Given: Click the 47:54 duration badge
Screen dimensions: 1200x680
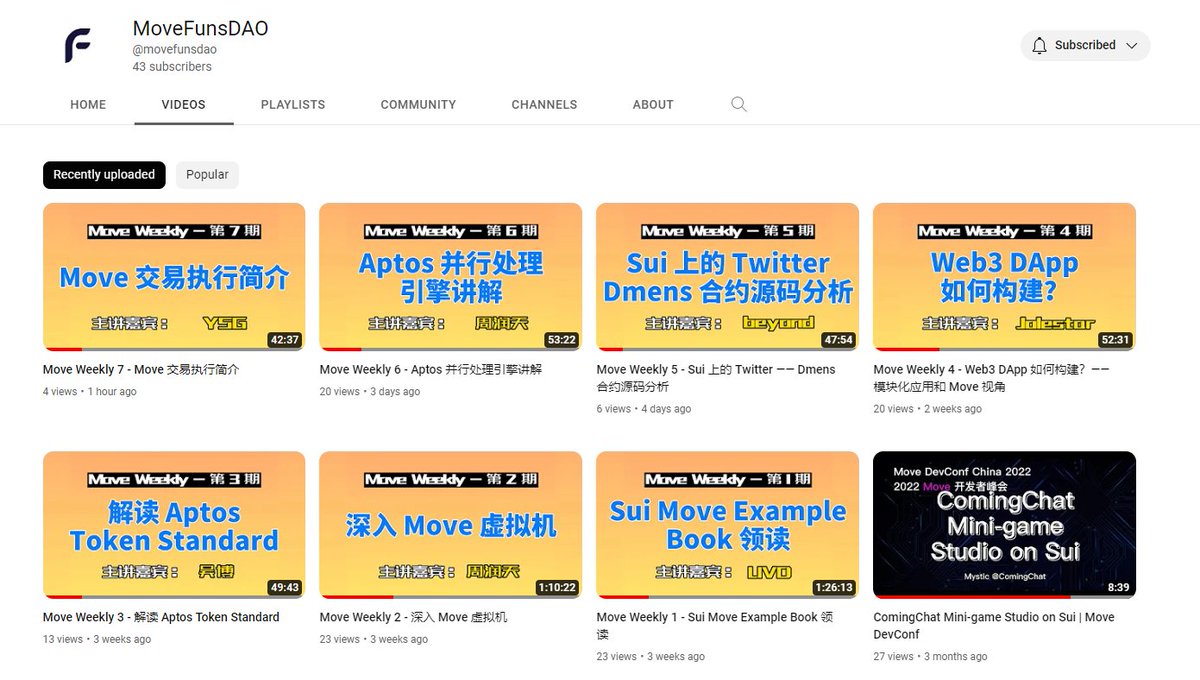Looking at the screenshot, I should point(838,340).
